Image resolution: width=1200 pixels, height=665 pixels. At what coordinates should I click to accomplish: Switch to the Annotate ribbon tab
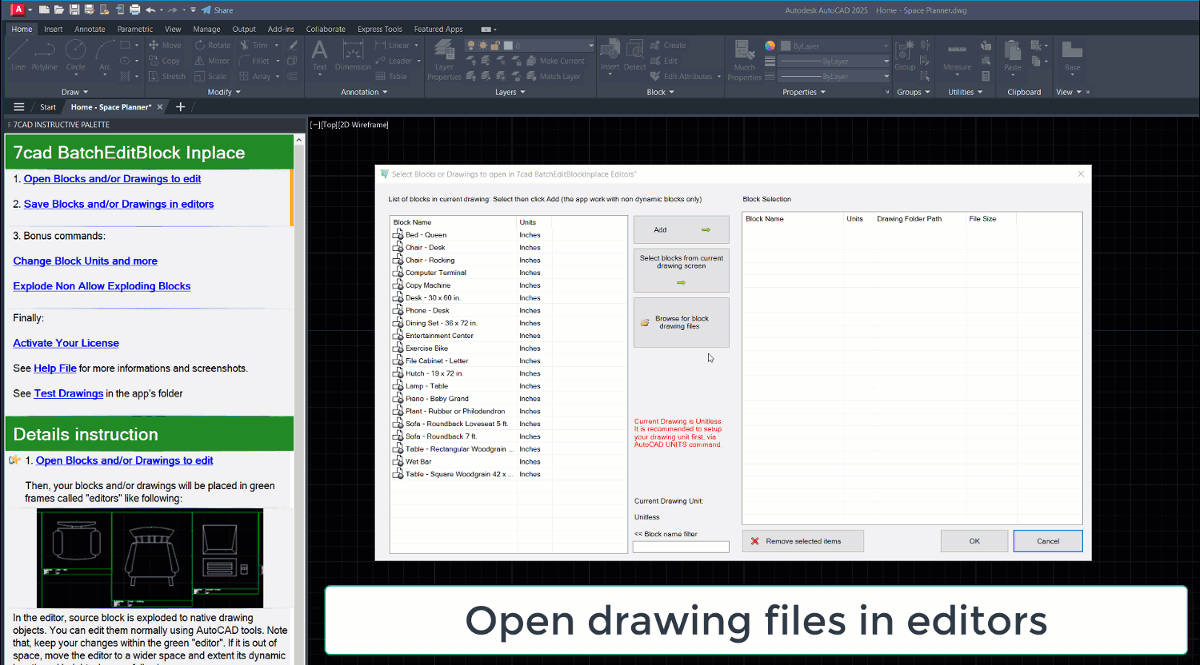click(x=90, y=29)
